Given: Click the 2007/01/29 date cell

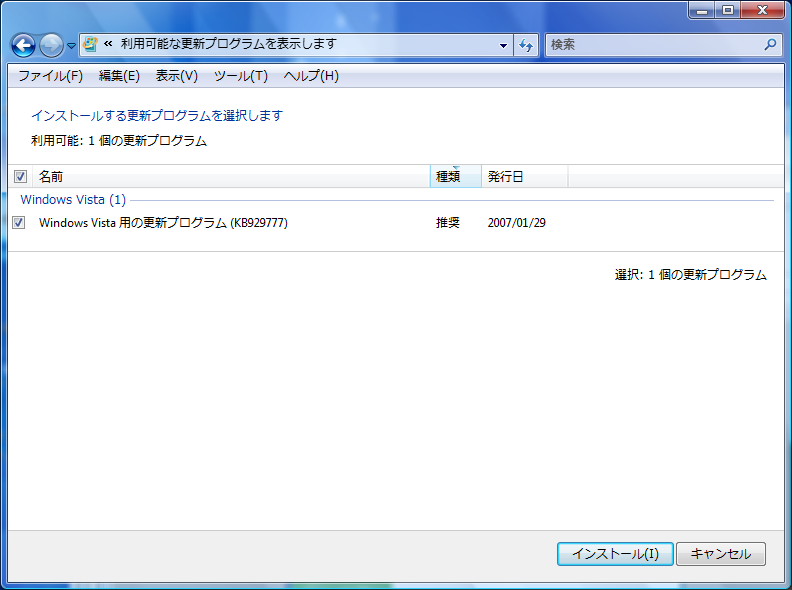Looking at the screenshot, I should 517,223.
